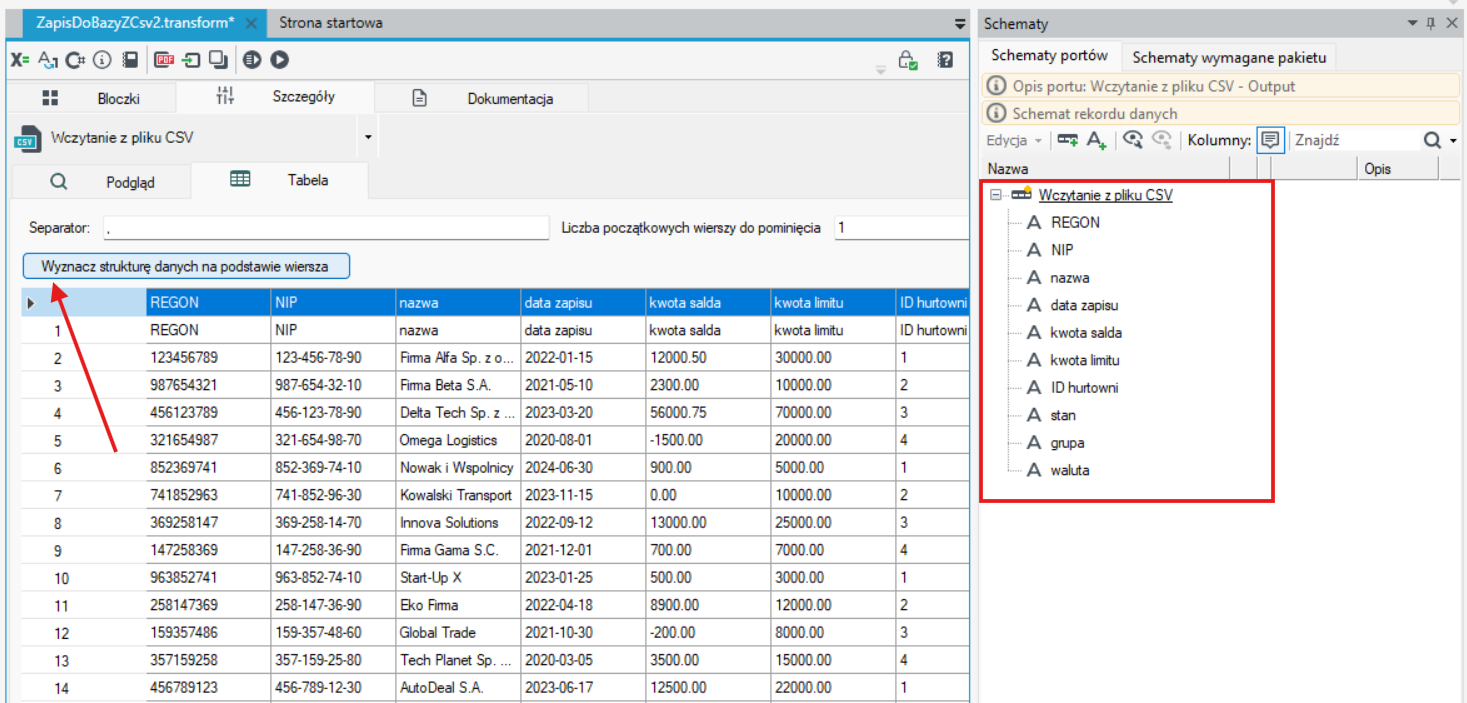
Task: Click Wyznacz strukturę danych na podstawie wiersza
Action: click(x=186, y=266)
